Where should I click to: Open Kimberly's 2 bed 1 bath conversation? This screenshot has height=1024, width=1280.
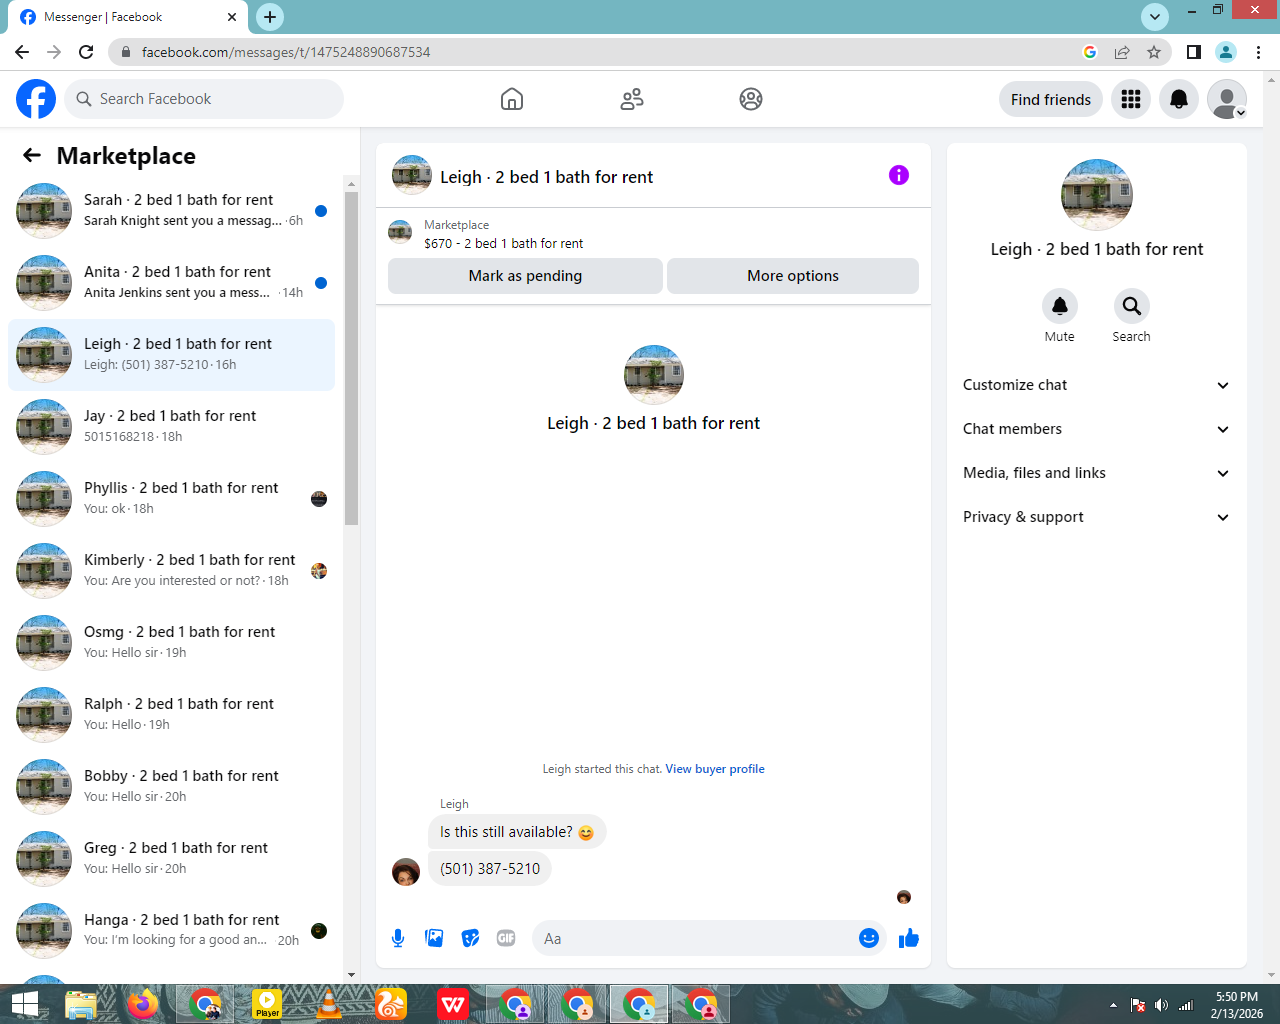pyautogui.click(x=171, y=571)
